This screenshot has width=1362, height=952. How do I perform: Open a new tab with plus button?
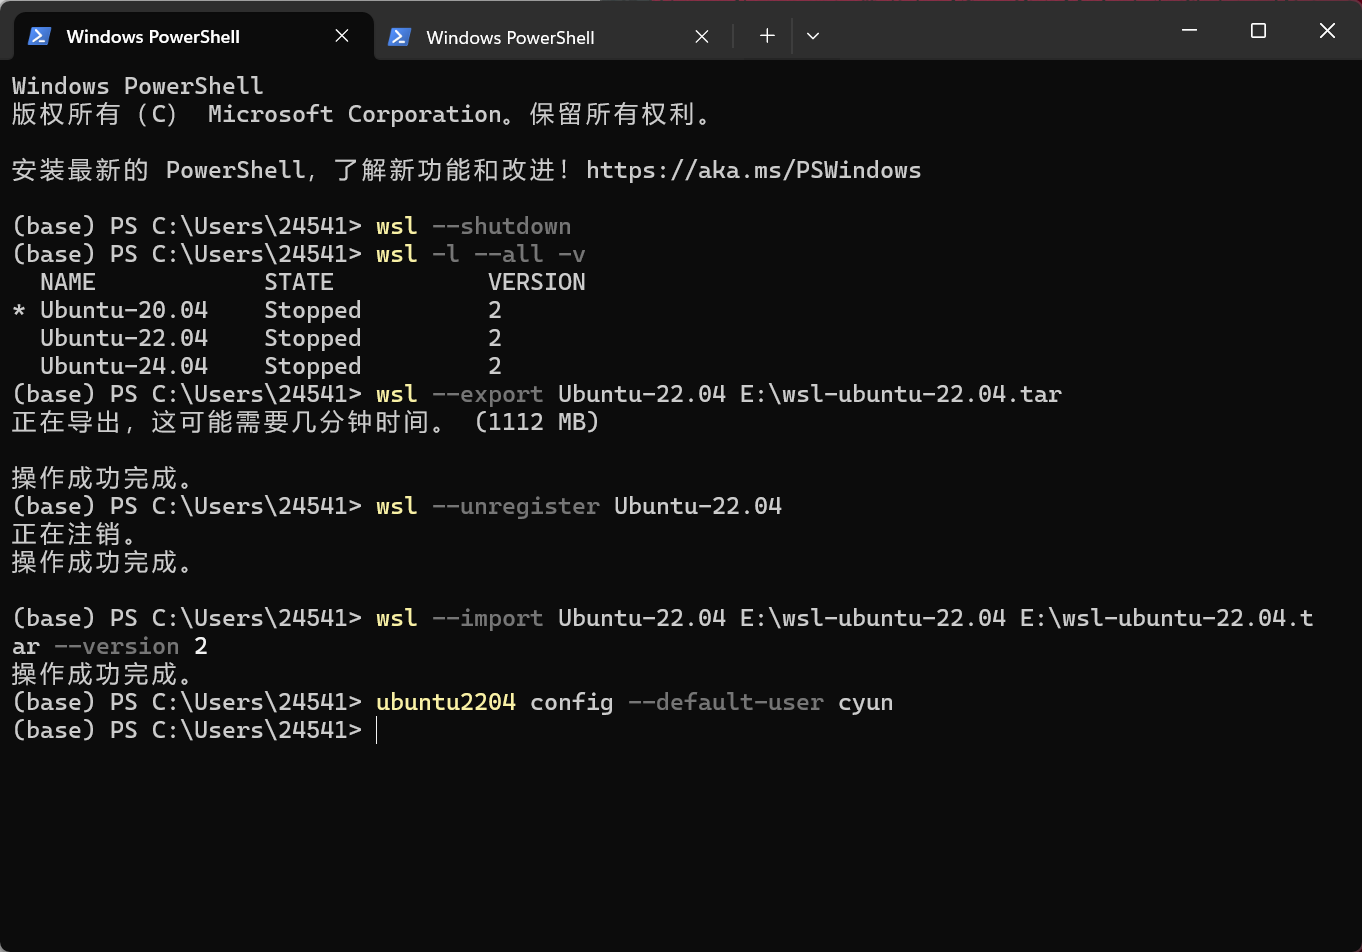tap(767, 36)
